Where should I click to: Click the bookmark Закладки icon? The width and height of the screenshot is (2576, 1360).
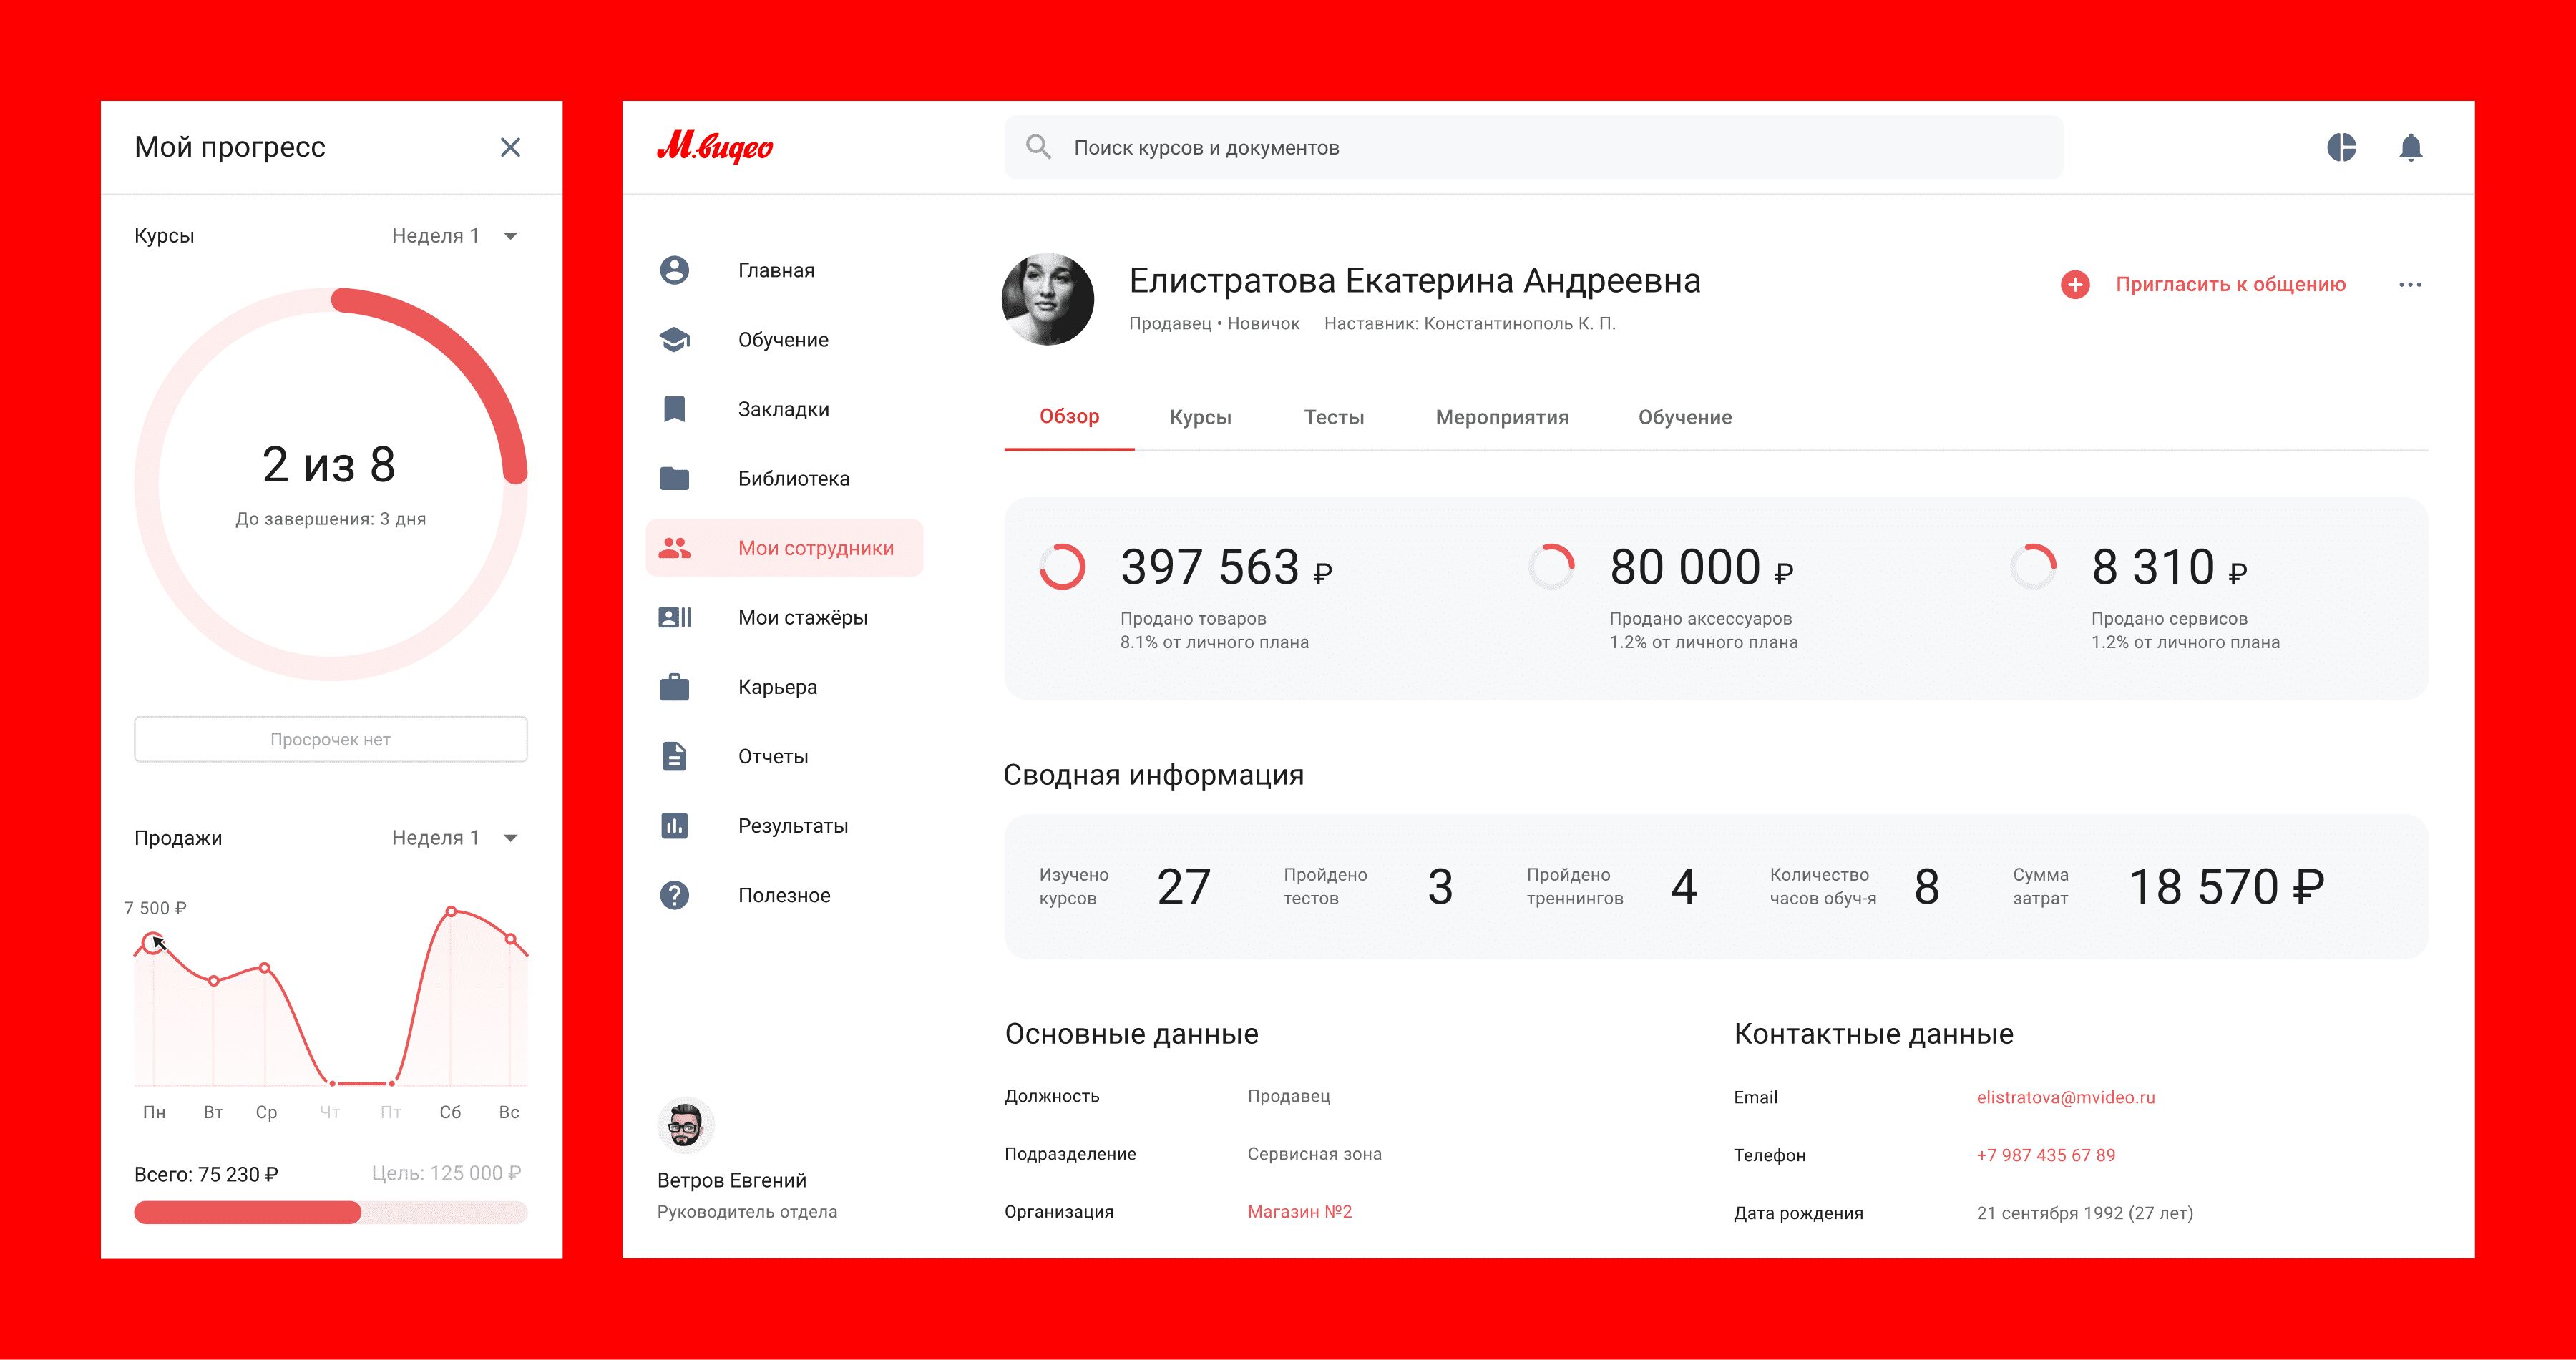pyautogui.click(x=675, y=409)
